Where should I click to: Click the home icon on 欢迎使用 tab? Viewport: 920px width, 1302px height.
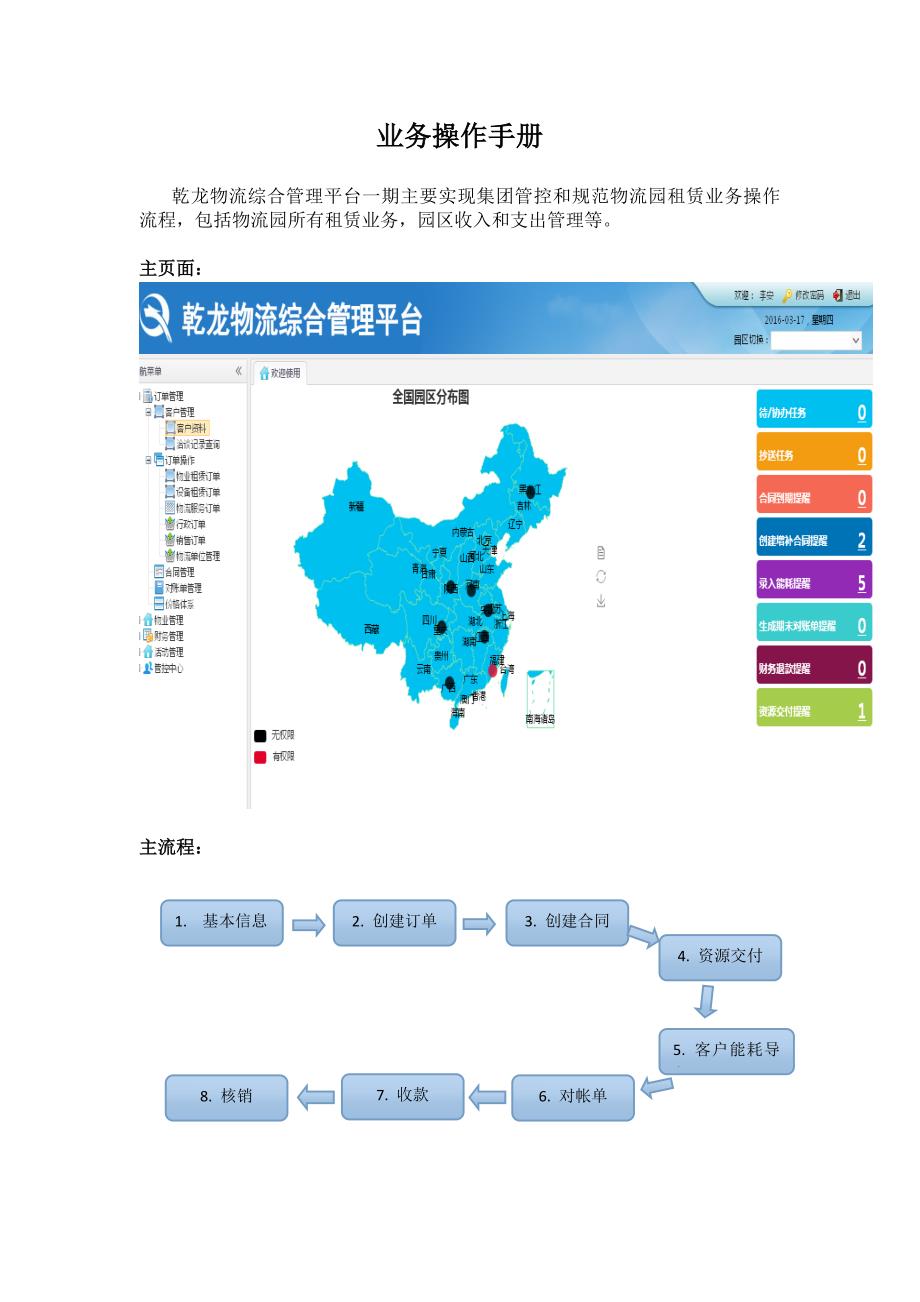tap(264, 373)
